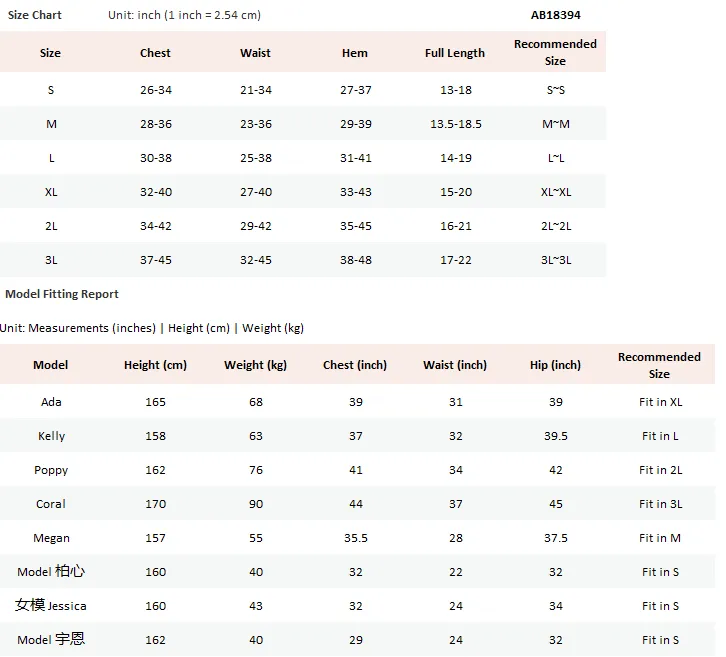Click the 3L~3L recommended size cell
Image resolution: width=726 pixels, height=657 pixels.
(x=556, y=260)
